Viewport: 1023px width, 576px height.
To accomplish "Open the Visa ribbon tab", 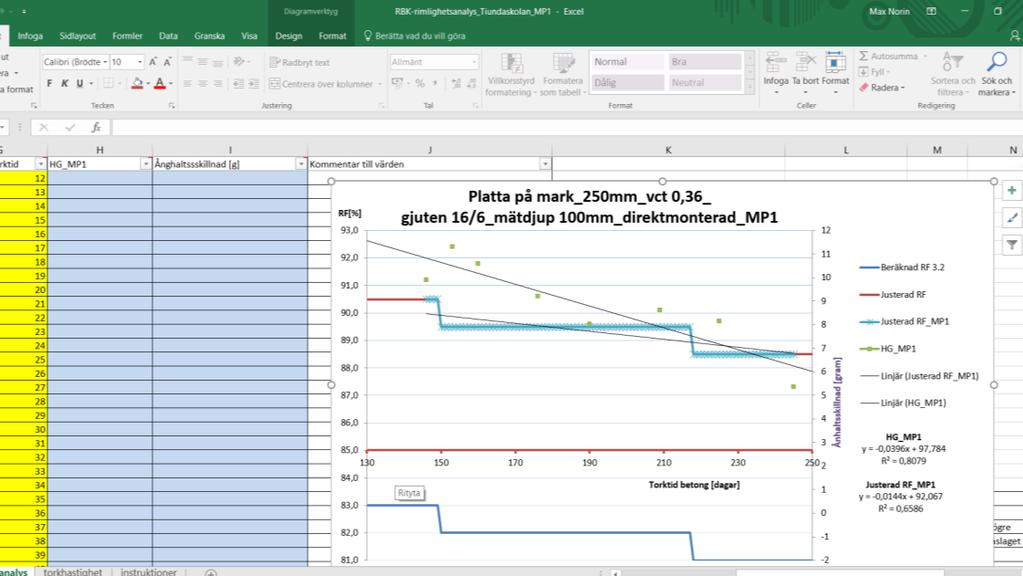I will [249, 36].
